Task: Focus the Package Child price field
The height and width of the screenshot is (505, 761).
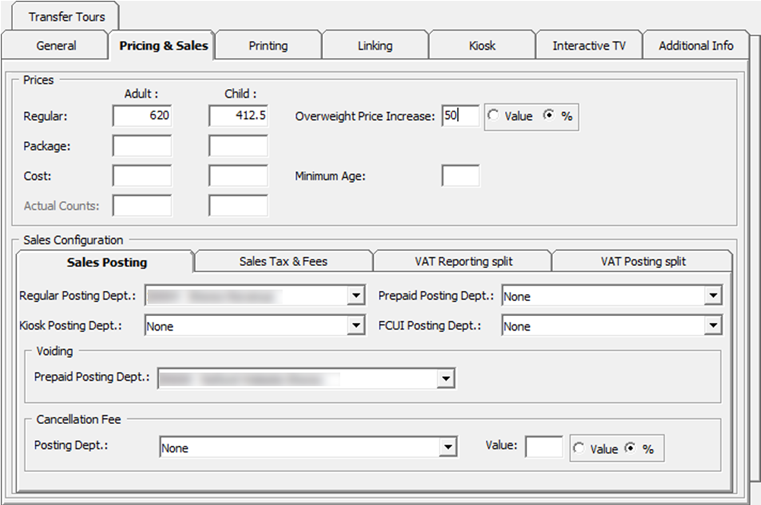Action: click(x=238, y=146)
